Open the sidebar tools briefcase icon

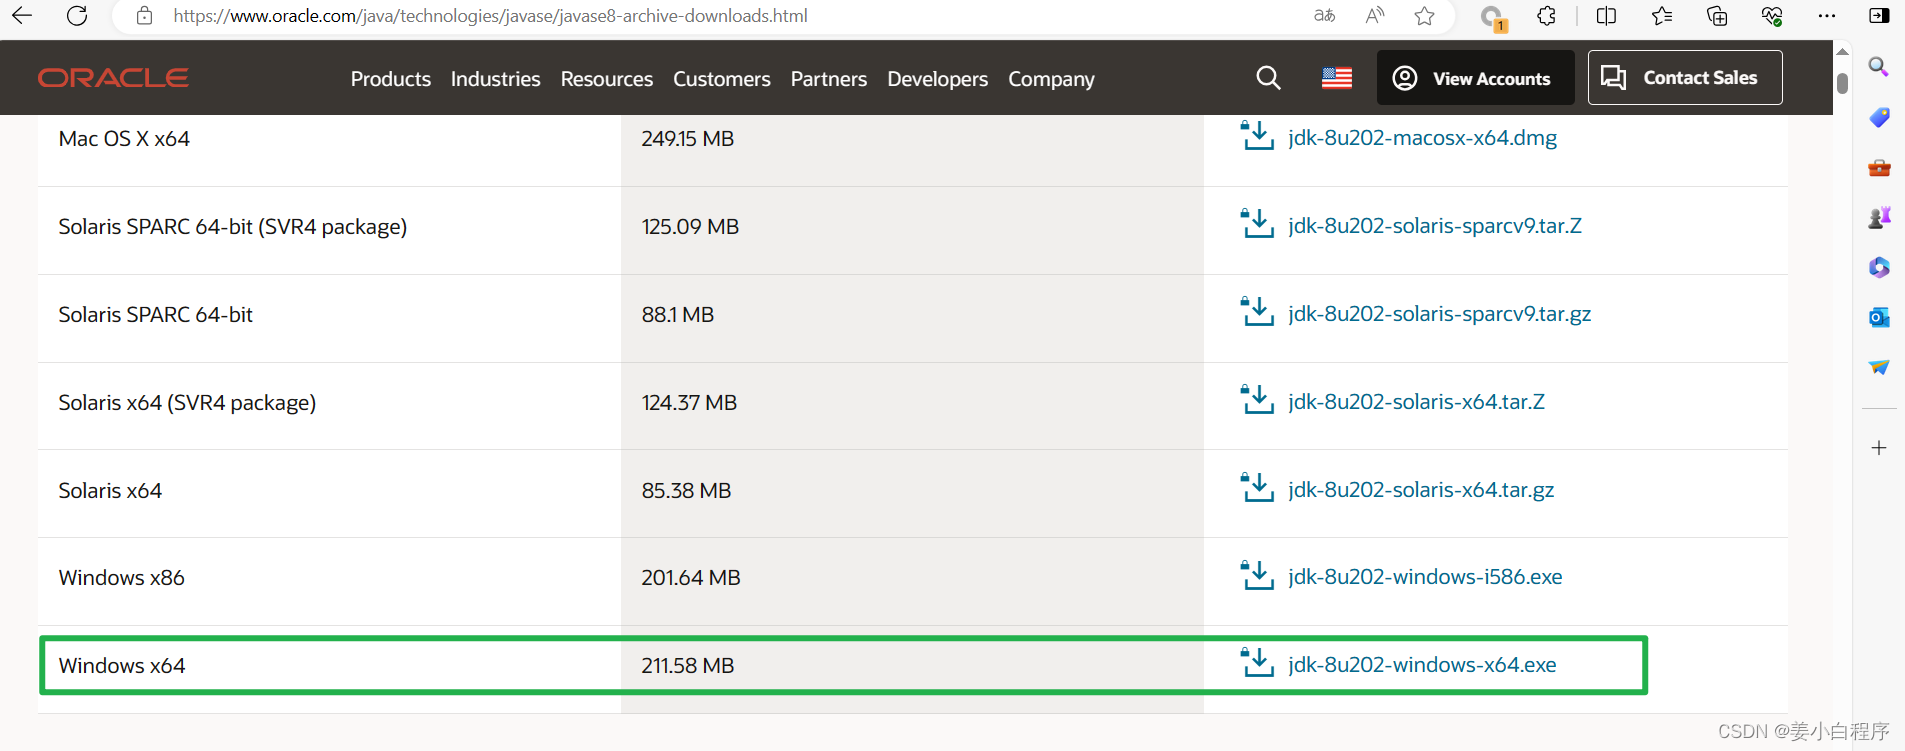[1879, 167]
